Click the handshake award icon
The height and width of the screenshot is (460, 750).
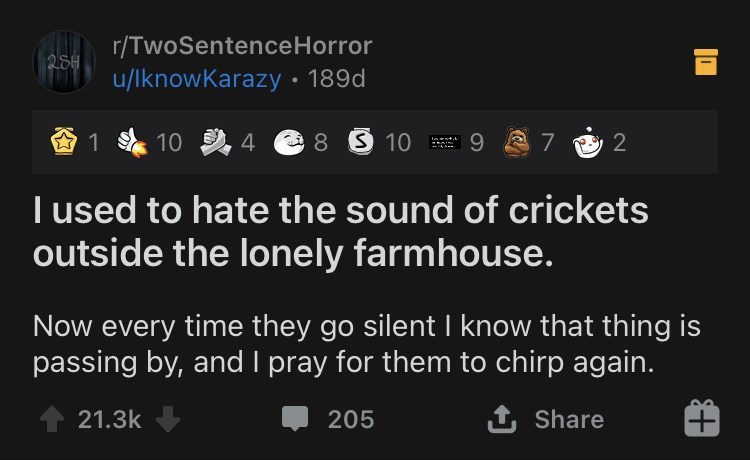pos(211,142)
